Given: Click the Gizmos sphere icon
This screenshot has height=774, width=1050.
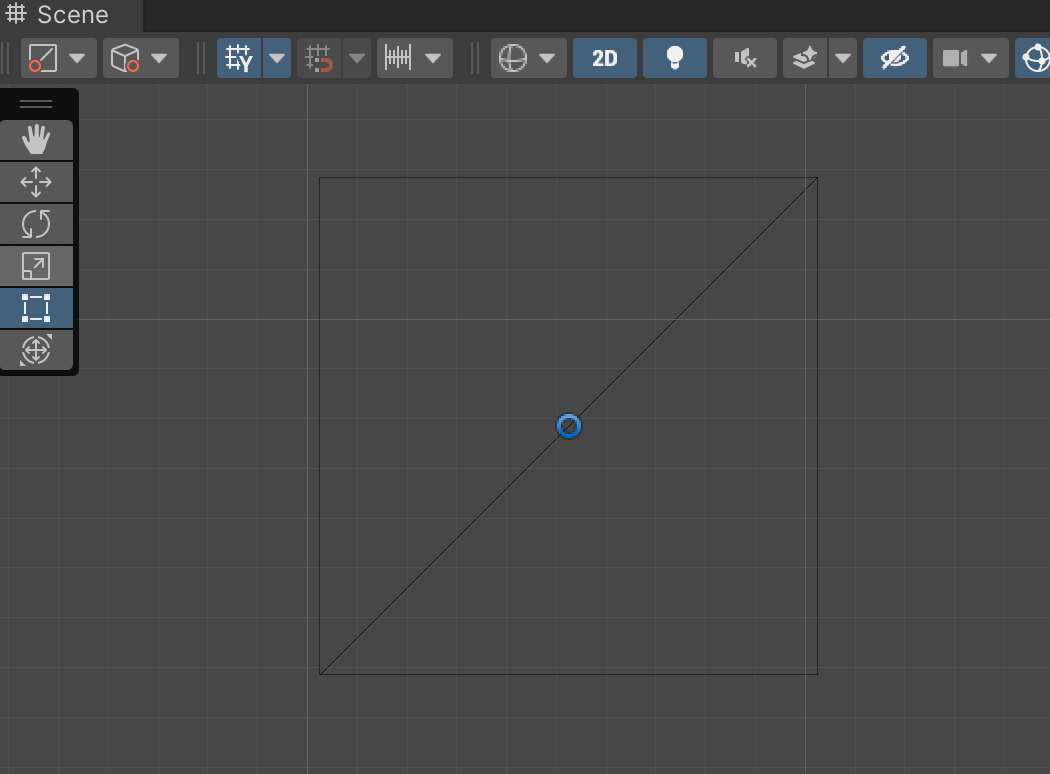Looking at the screenshot, I should click(1034, 58).
